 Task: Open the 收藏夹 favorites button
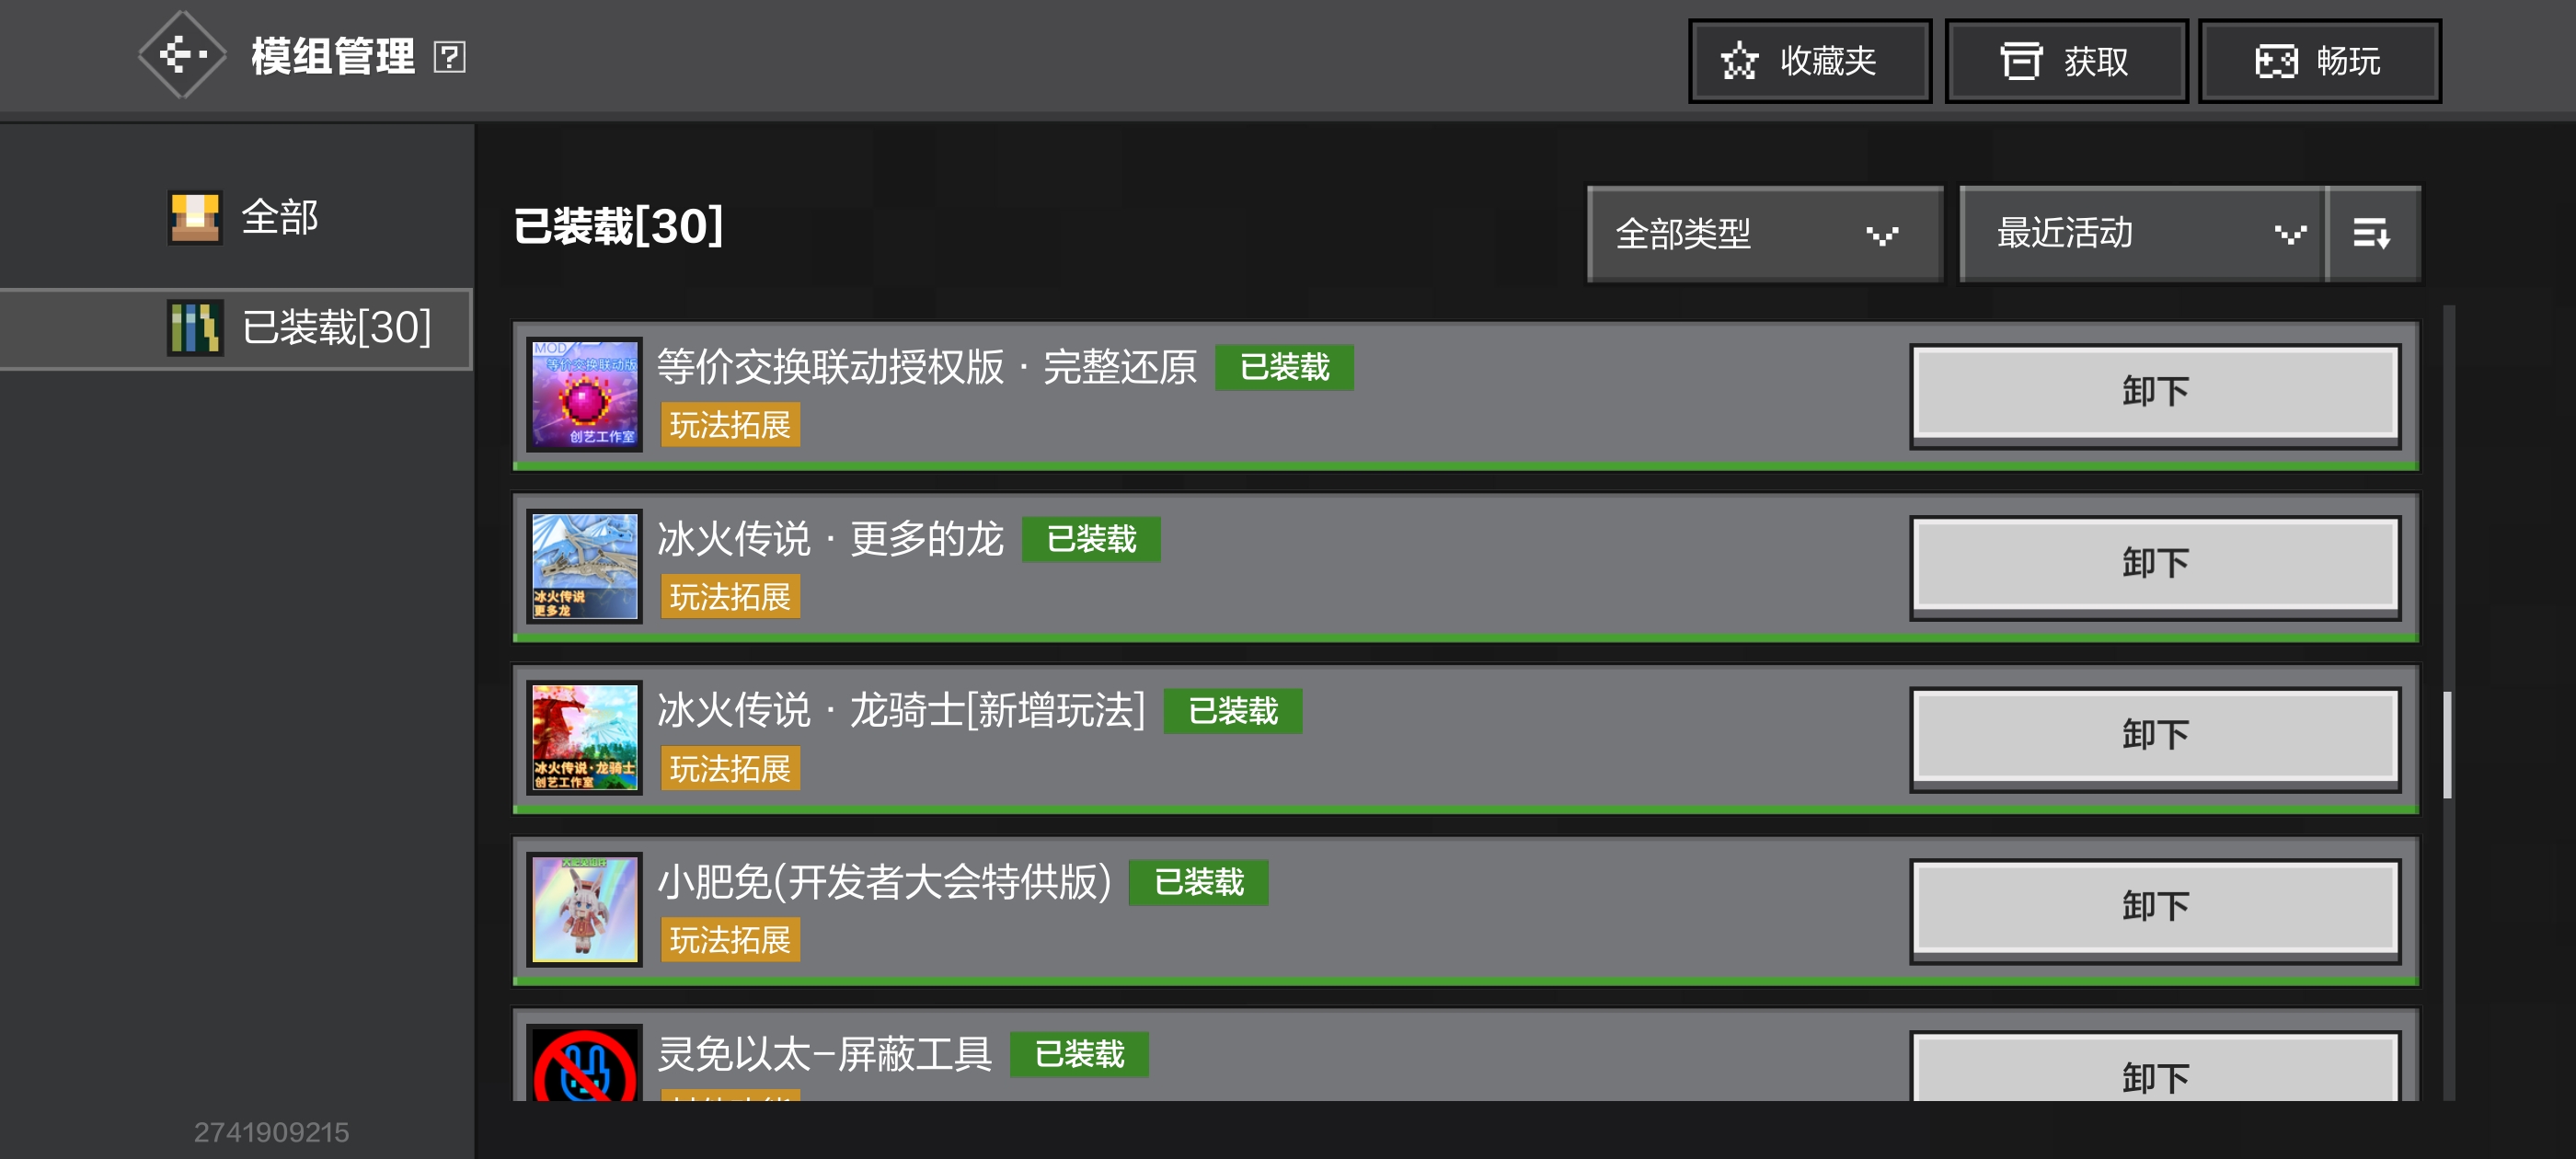[1808, 61]
